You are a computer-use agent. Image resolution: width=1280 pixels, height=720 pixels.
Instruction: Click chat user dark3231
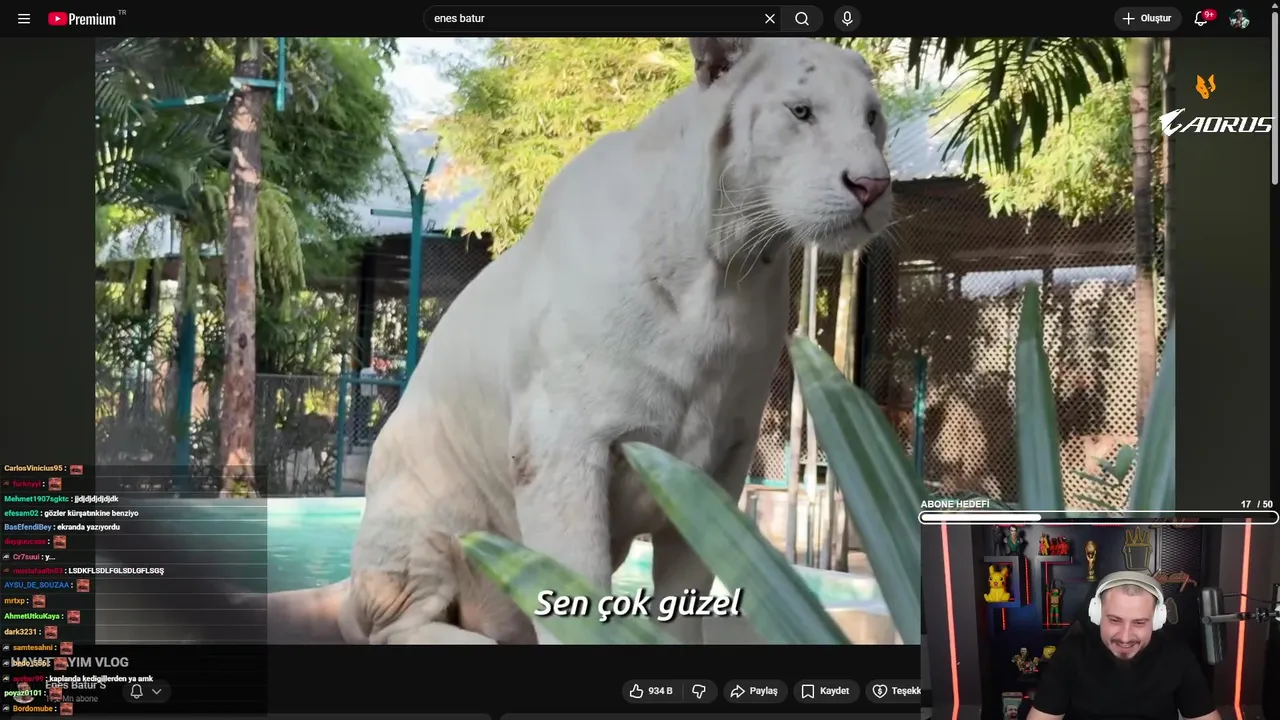[x=20, y=632]
